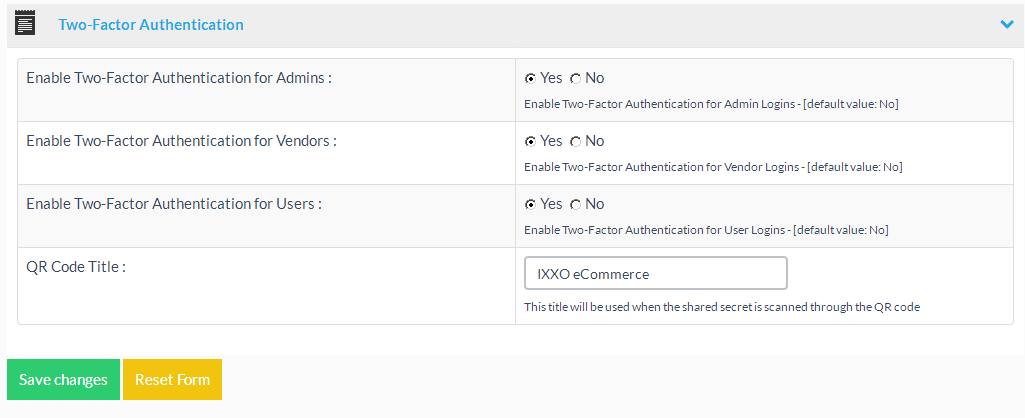Click the User Logins default value hint

click(706, 230)
